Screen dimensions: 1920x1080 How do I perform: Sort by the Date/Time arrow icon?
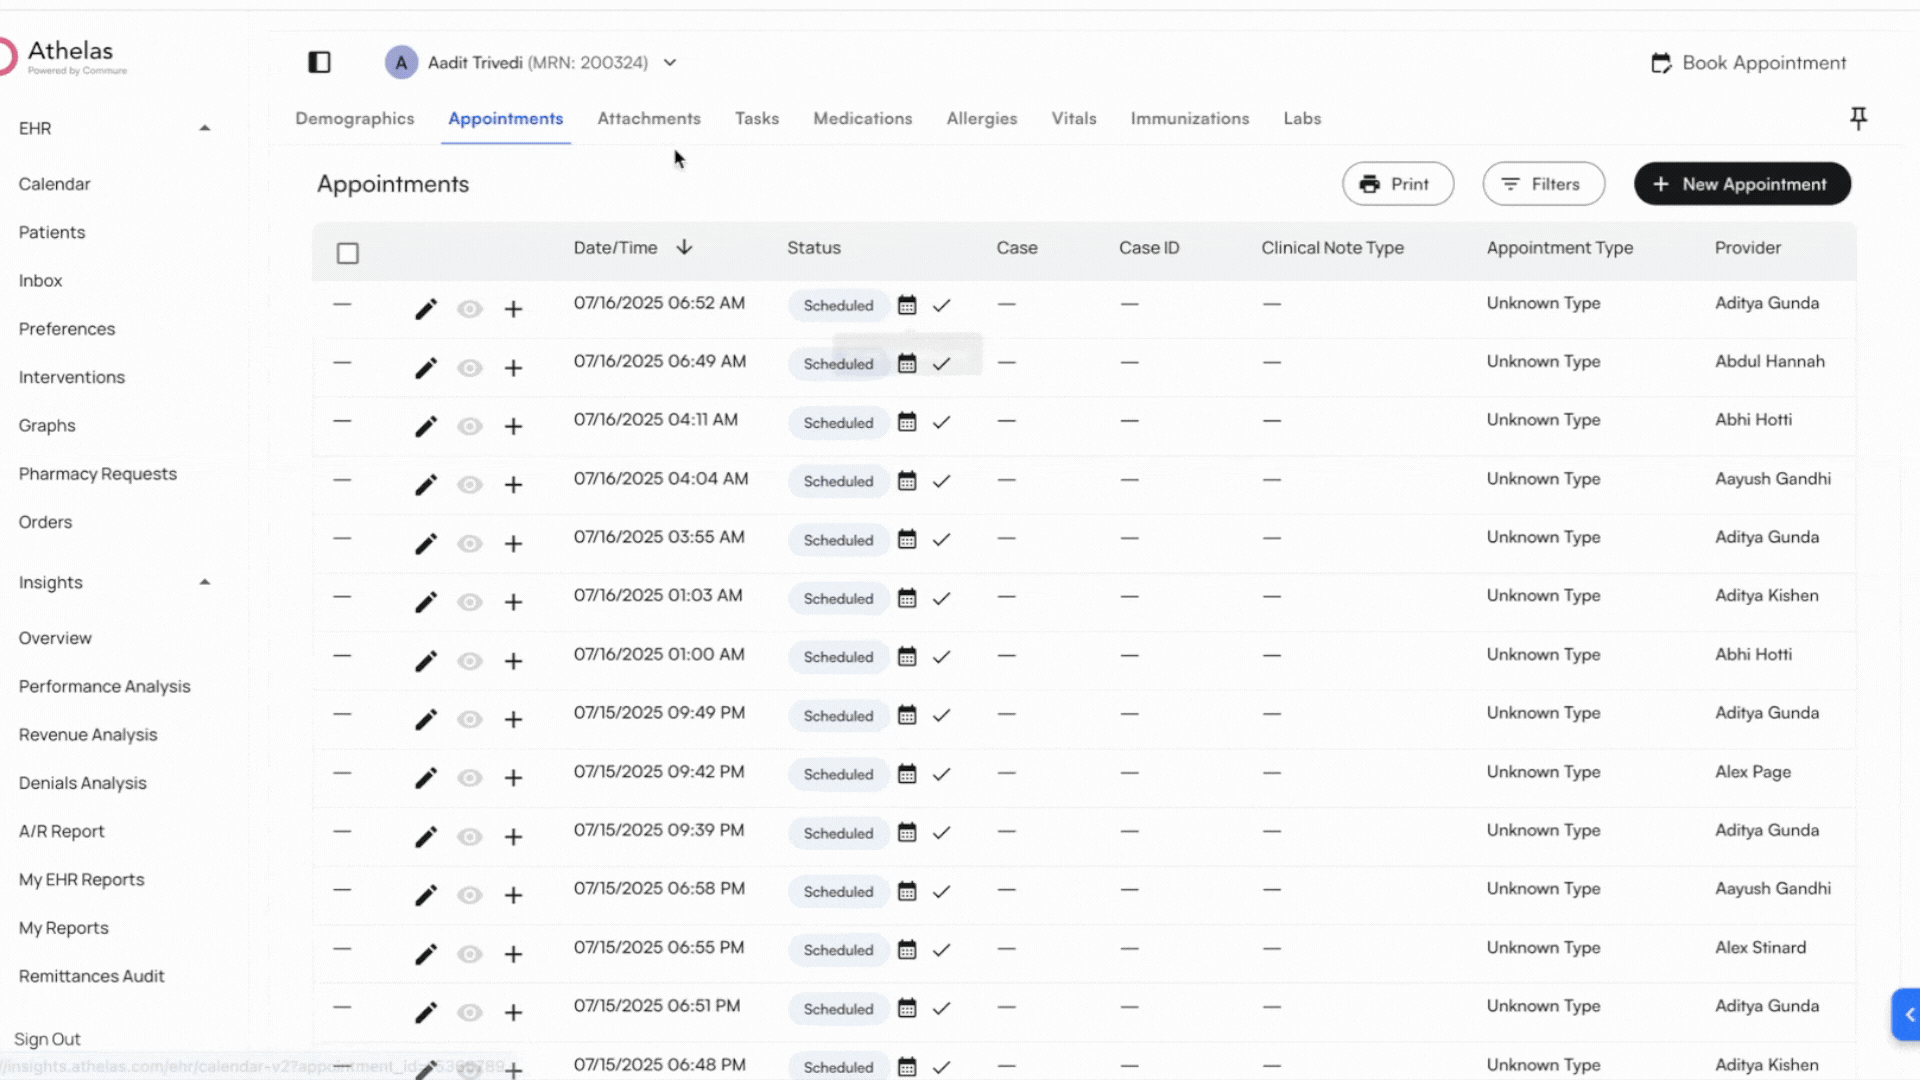pyautogui.click(x=684, y=247)
